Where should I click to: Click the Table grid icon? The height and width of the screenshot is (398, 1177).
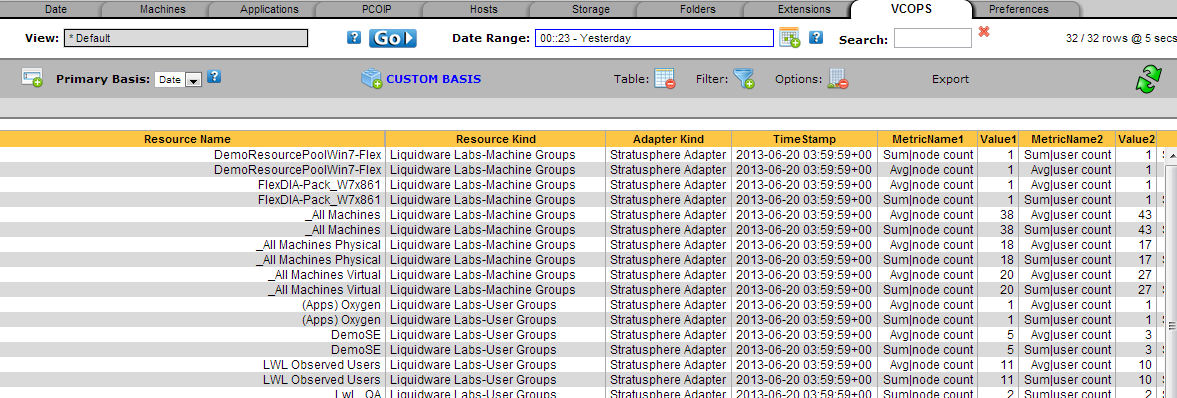point(665,79)
